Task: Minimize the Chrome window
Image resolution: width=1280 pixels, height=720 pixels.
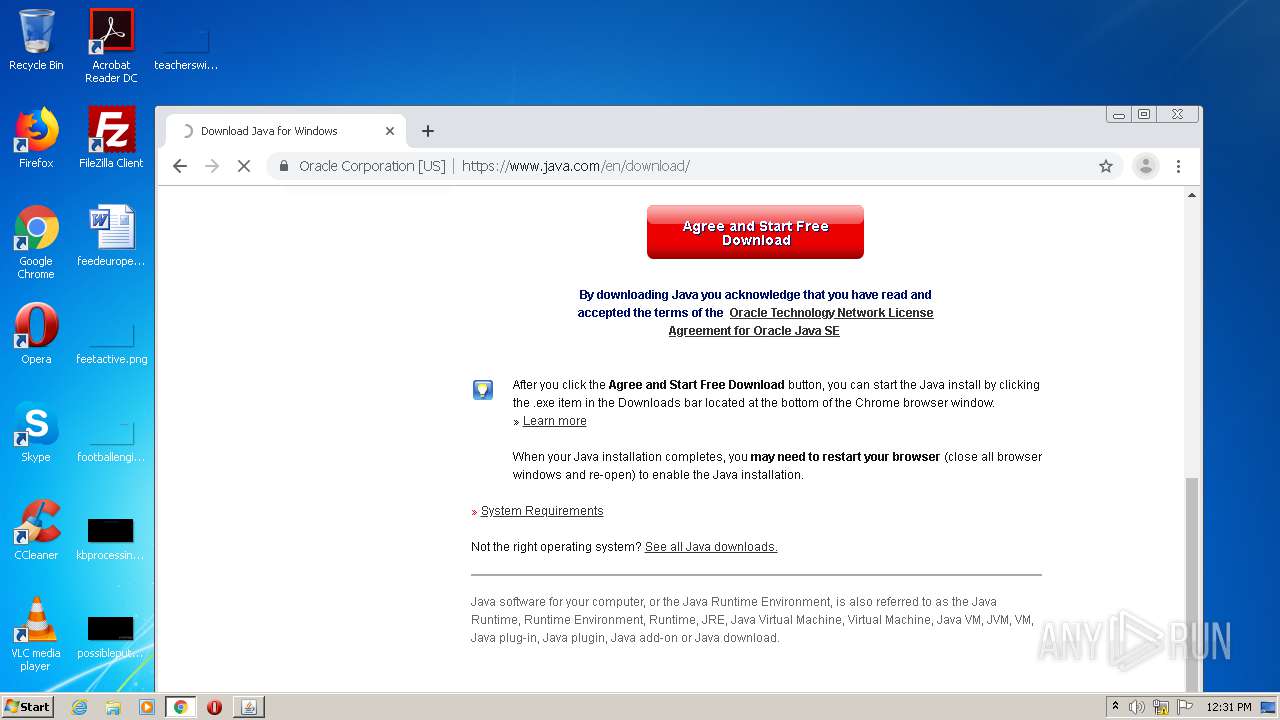Action: 1119,115
